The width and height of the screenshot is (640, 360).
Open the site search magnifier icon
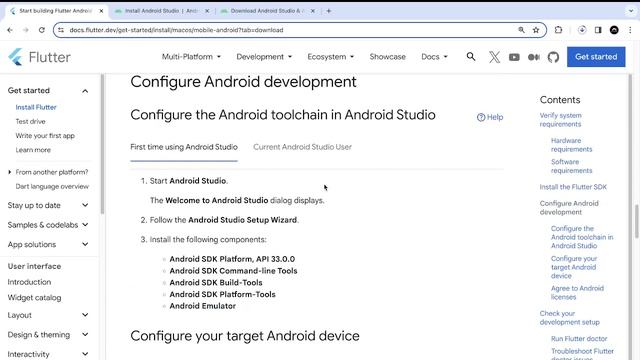click(x=471, y=57)
